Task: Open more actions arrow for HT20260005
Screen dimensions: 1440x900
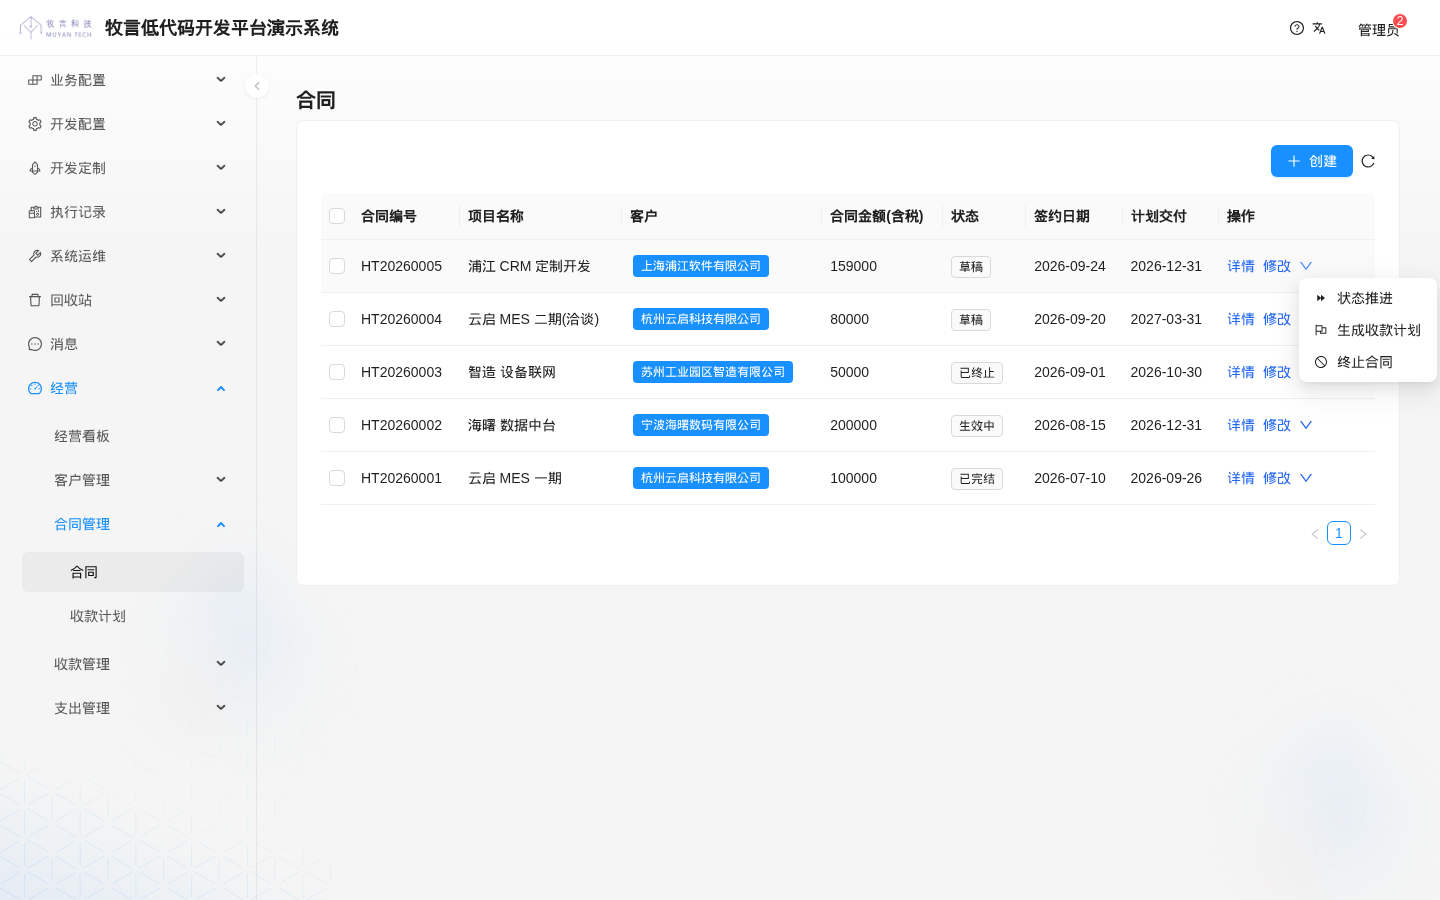Action: point(1306,266)
